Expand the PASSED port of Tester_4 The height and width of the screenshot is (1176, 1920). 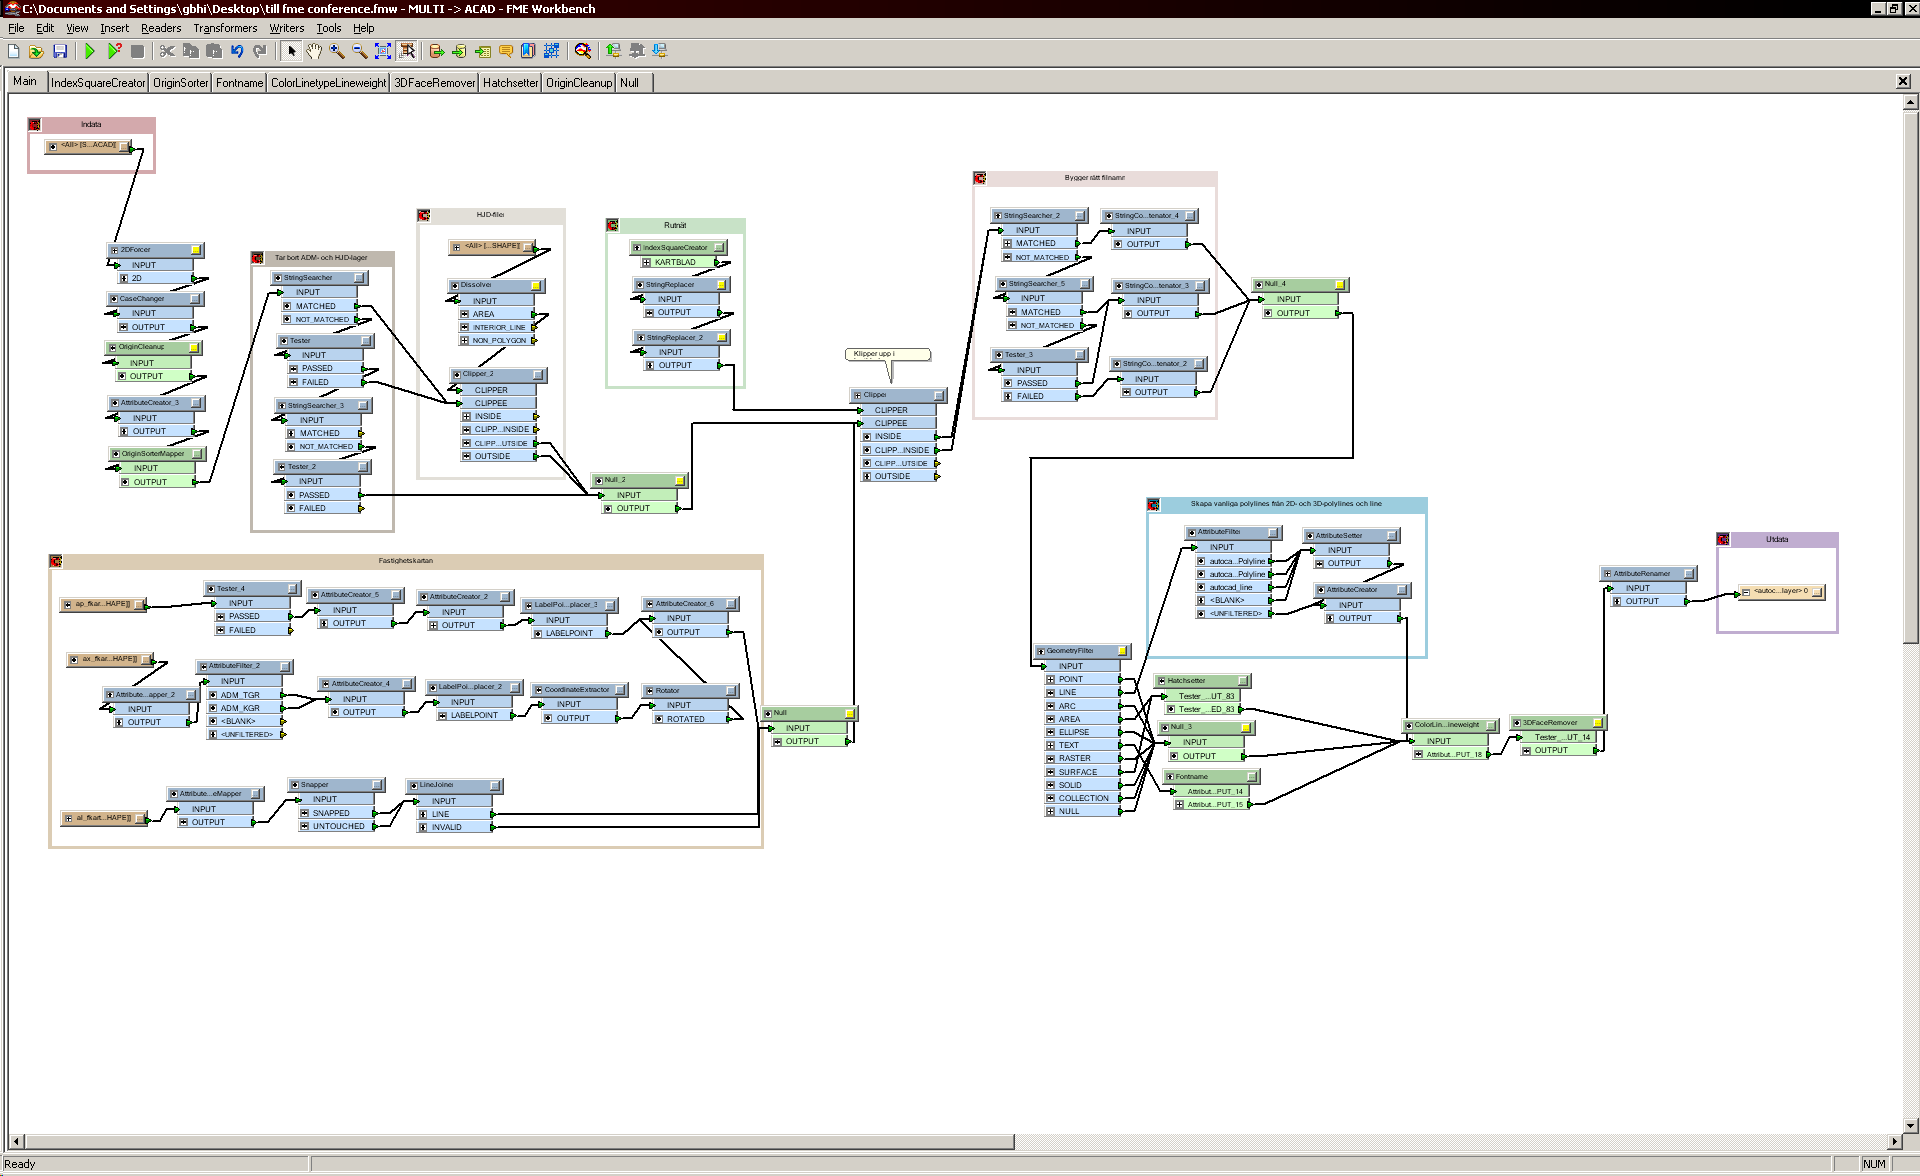(220, 617)
